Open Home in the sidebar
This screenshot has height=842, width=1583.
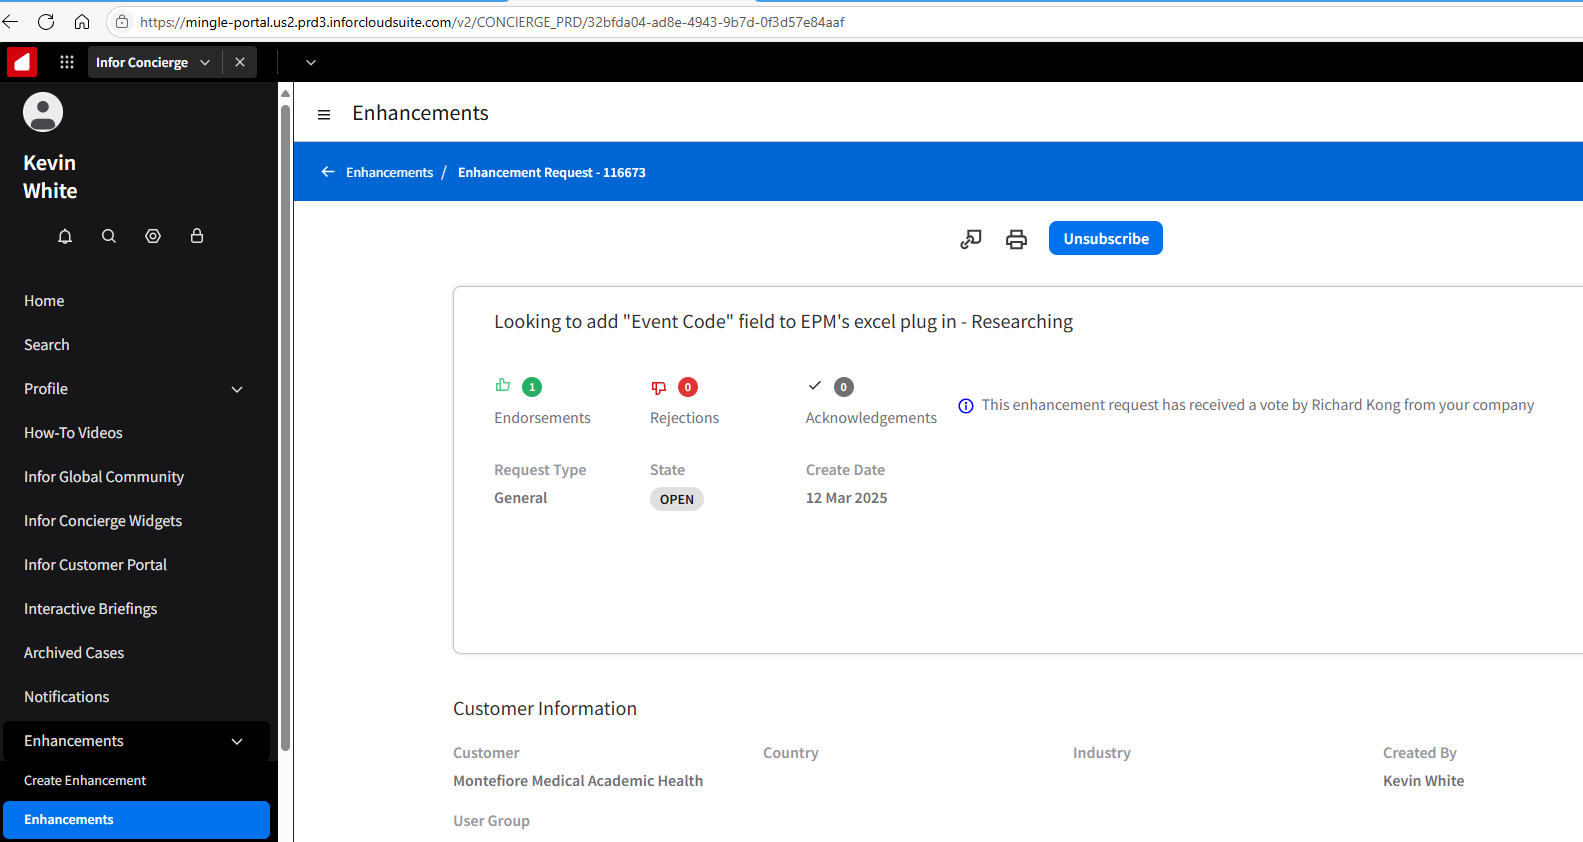(44, 301)
